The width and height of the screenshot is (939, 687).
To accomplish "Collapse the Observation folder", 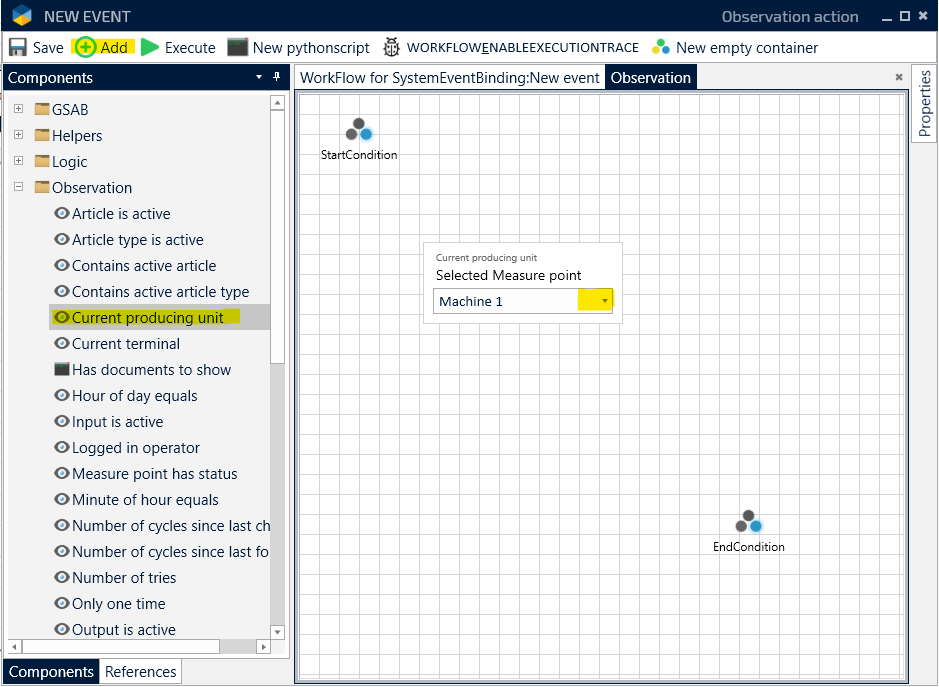I will coord(18,187).
